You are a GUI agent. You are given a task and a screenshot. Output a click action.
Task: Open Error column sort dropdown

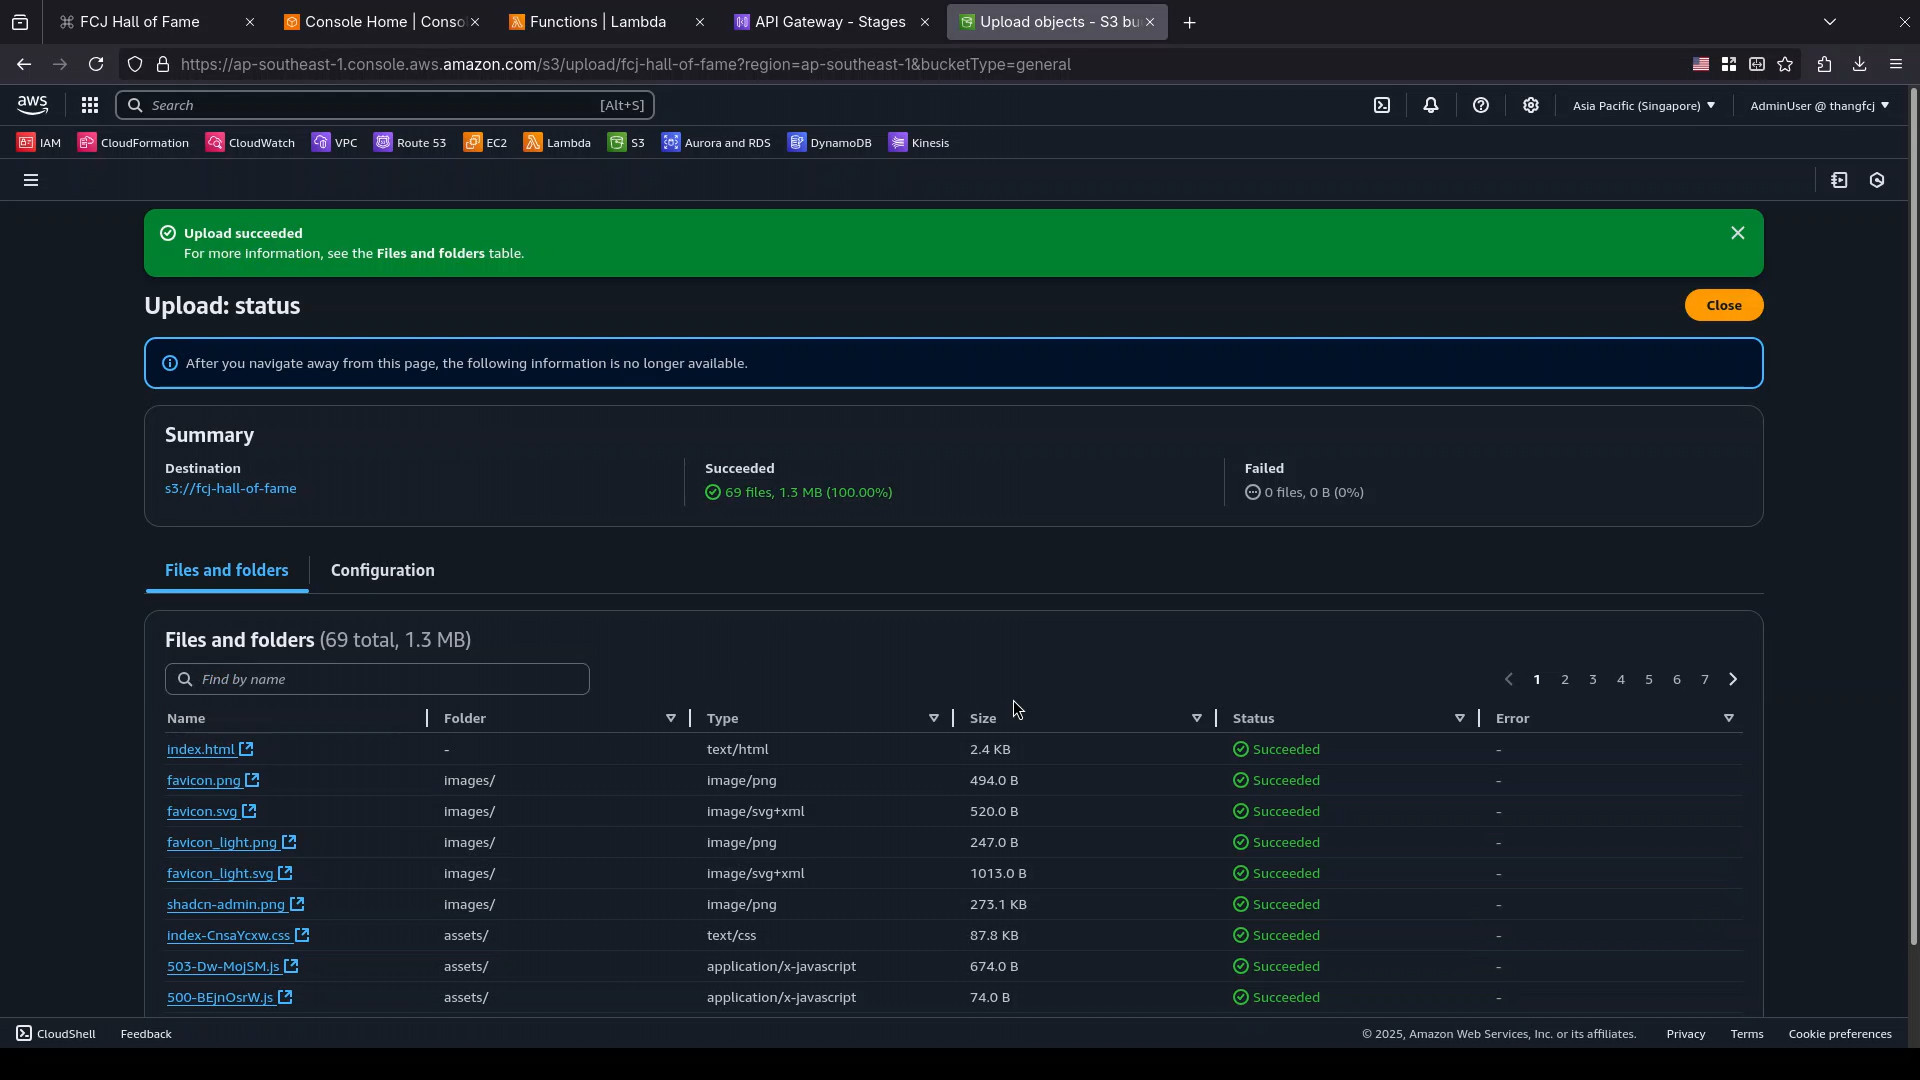tap(1729, 718)
